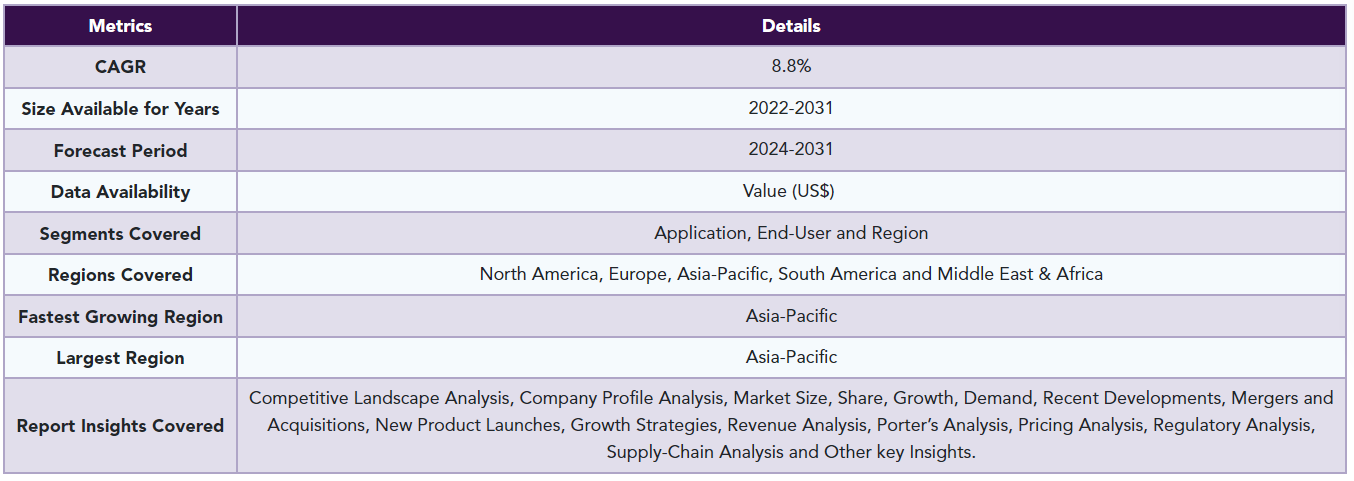Select the CAGR row label
1354x481 pixels.
[x=120, y=67]
